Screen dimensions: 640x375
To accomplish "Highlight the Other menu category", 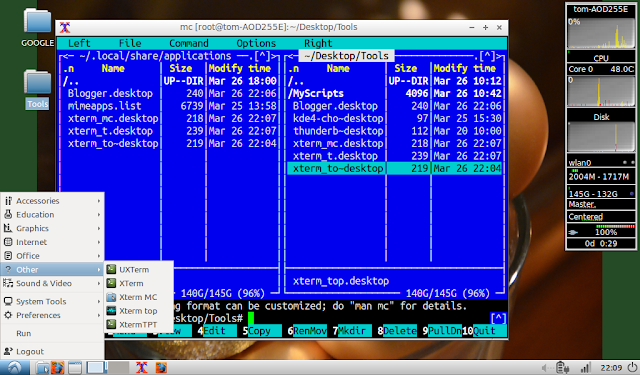I will tap(52, 269).
